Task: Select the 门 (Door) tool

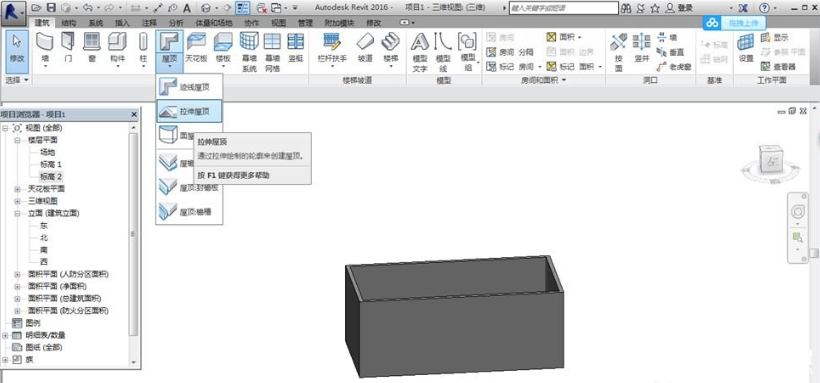Action: tap(67, 48)
